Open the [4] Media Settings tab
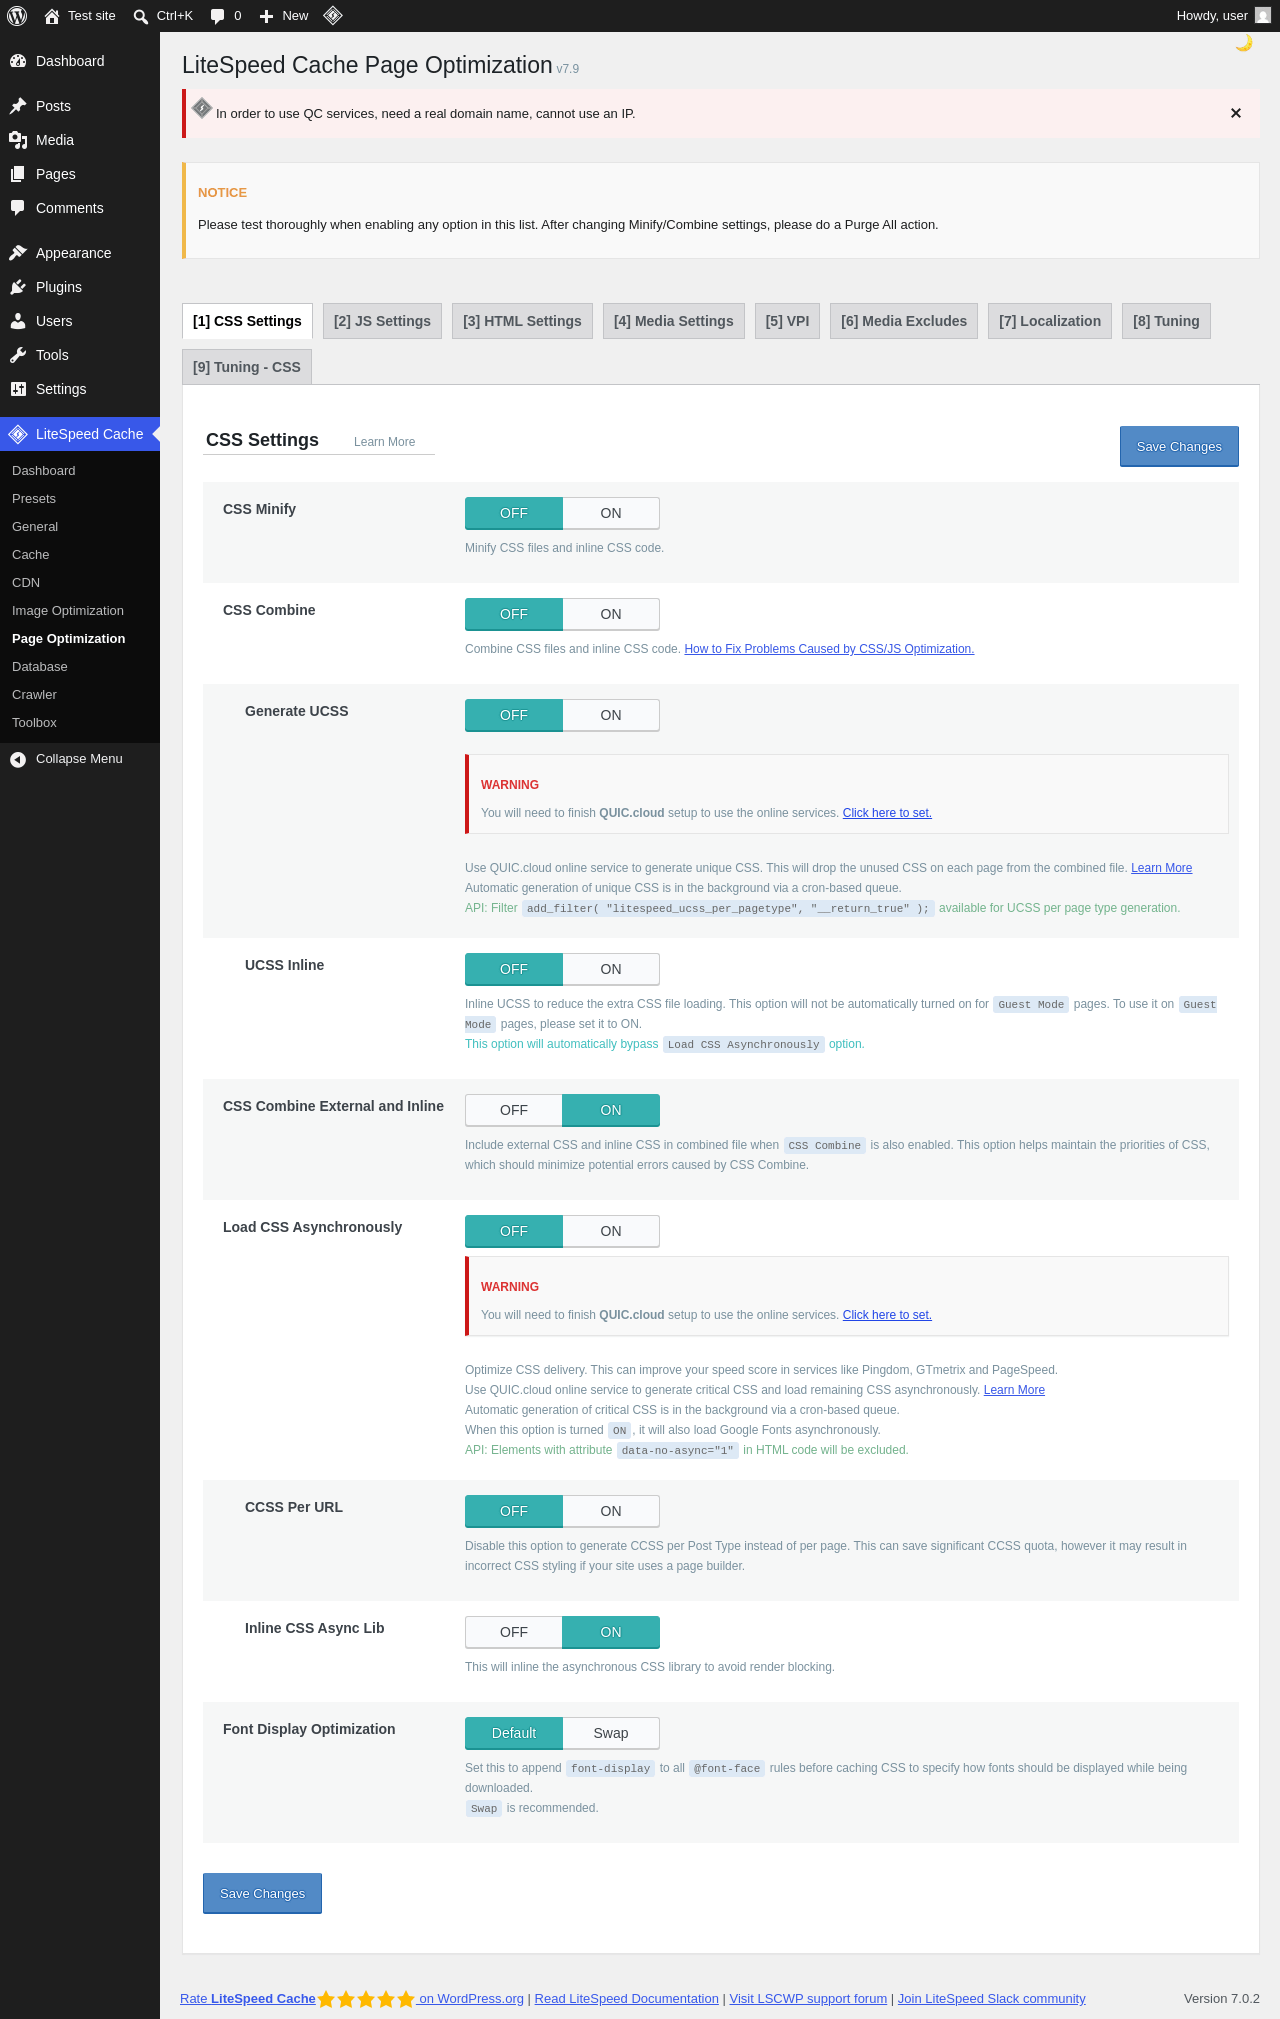 674,321
